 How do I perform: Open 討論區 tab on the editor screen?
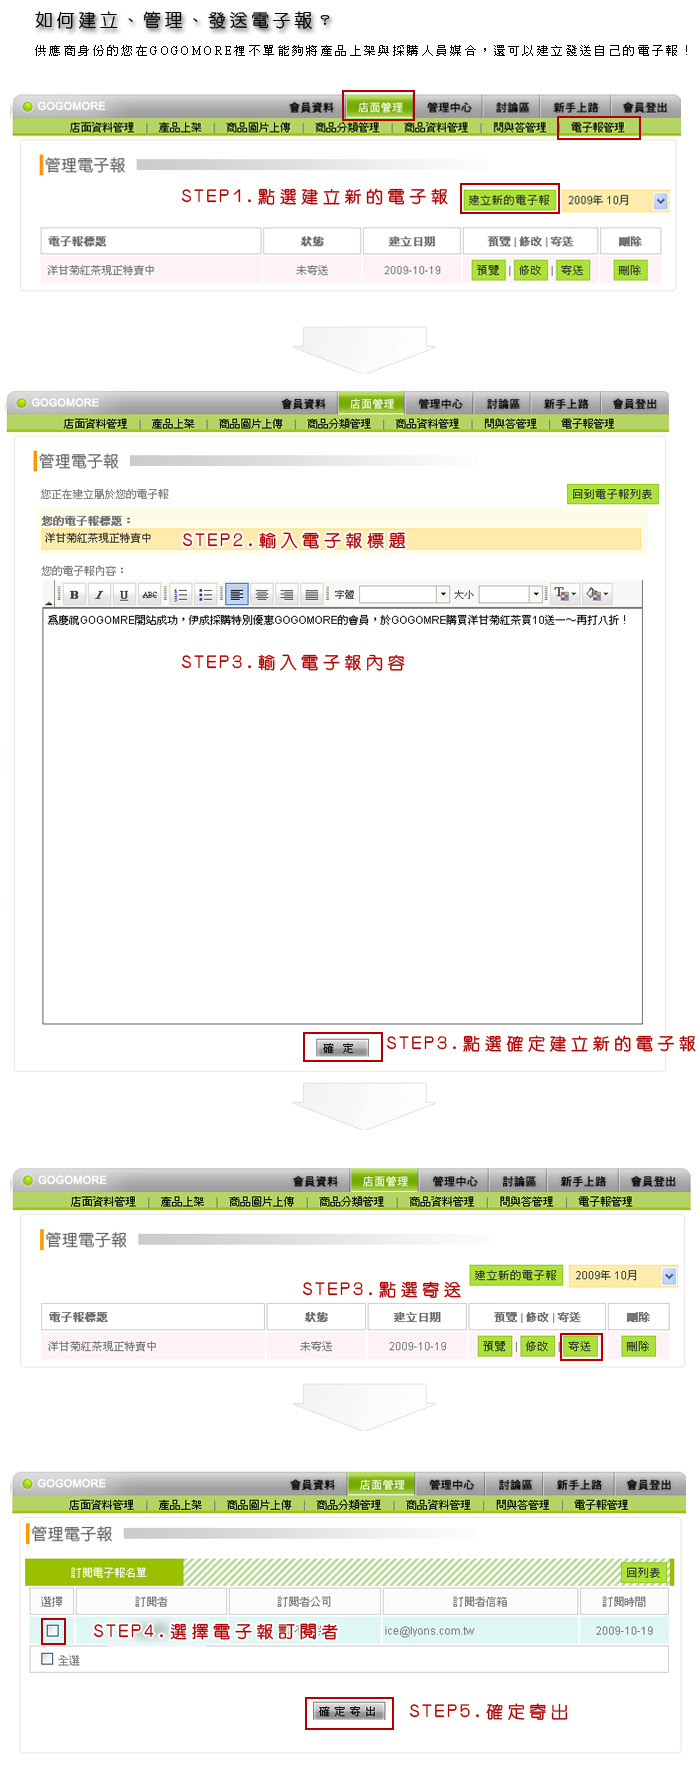tap(504, 404)
